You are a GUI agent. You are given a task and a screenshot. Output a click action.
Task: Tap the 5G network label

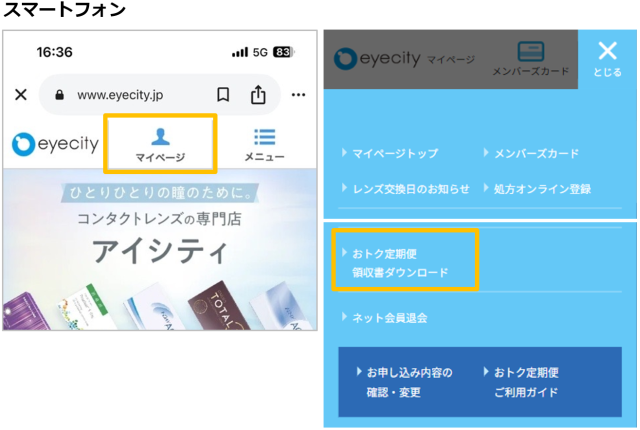click(x=260, y=52)
